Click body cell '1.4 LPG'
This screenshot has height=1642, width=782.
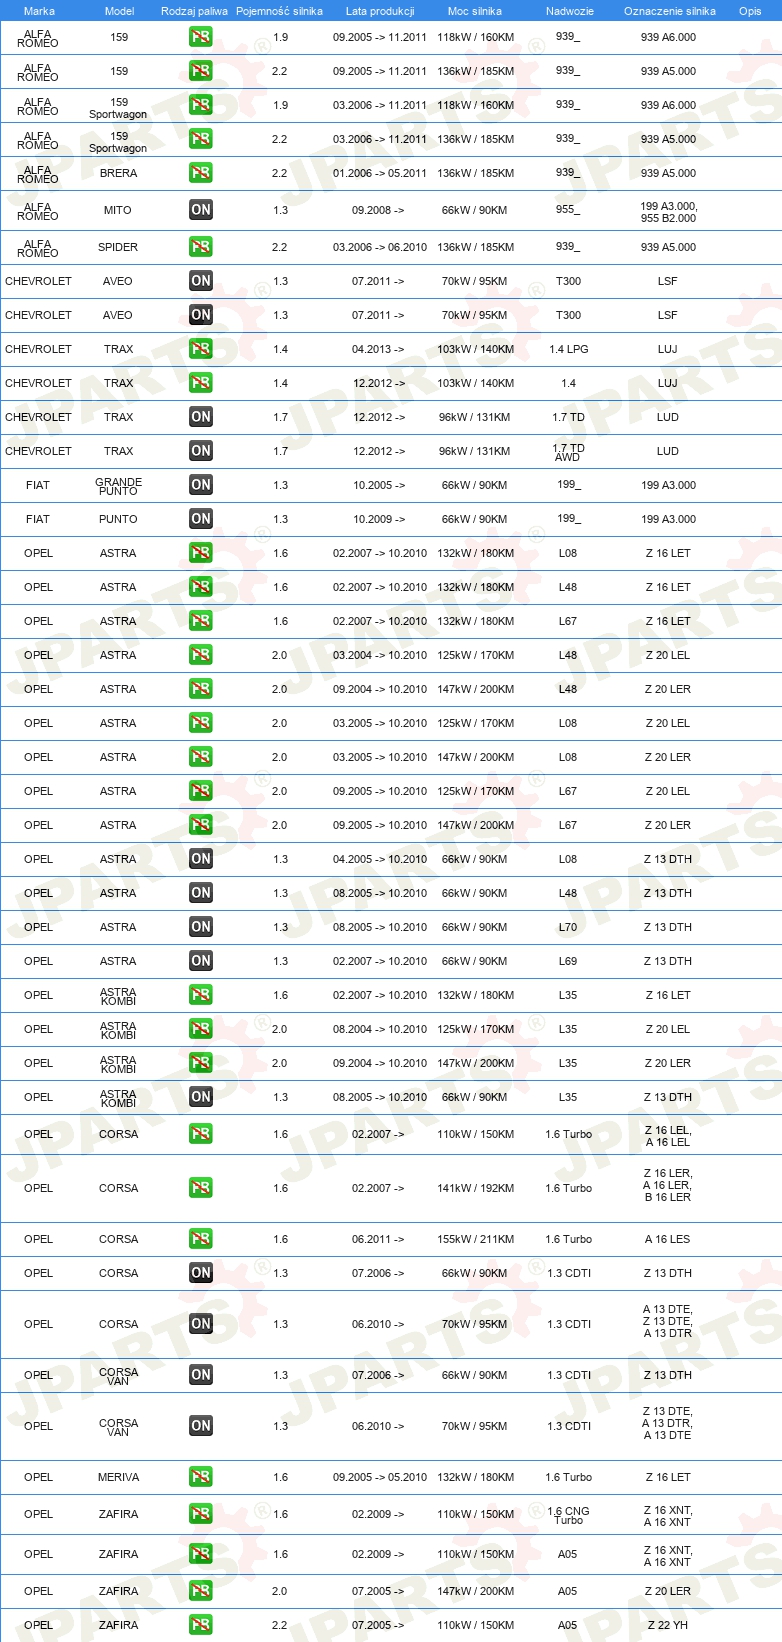[x=569, y=349]
